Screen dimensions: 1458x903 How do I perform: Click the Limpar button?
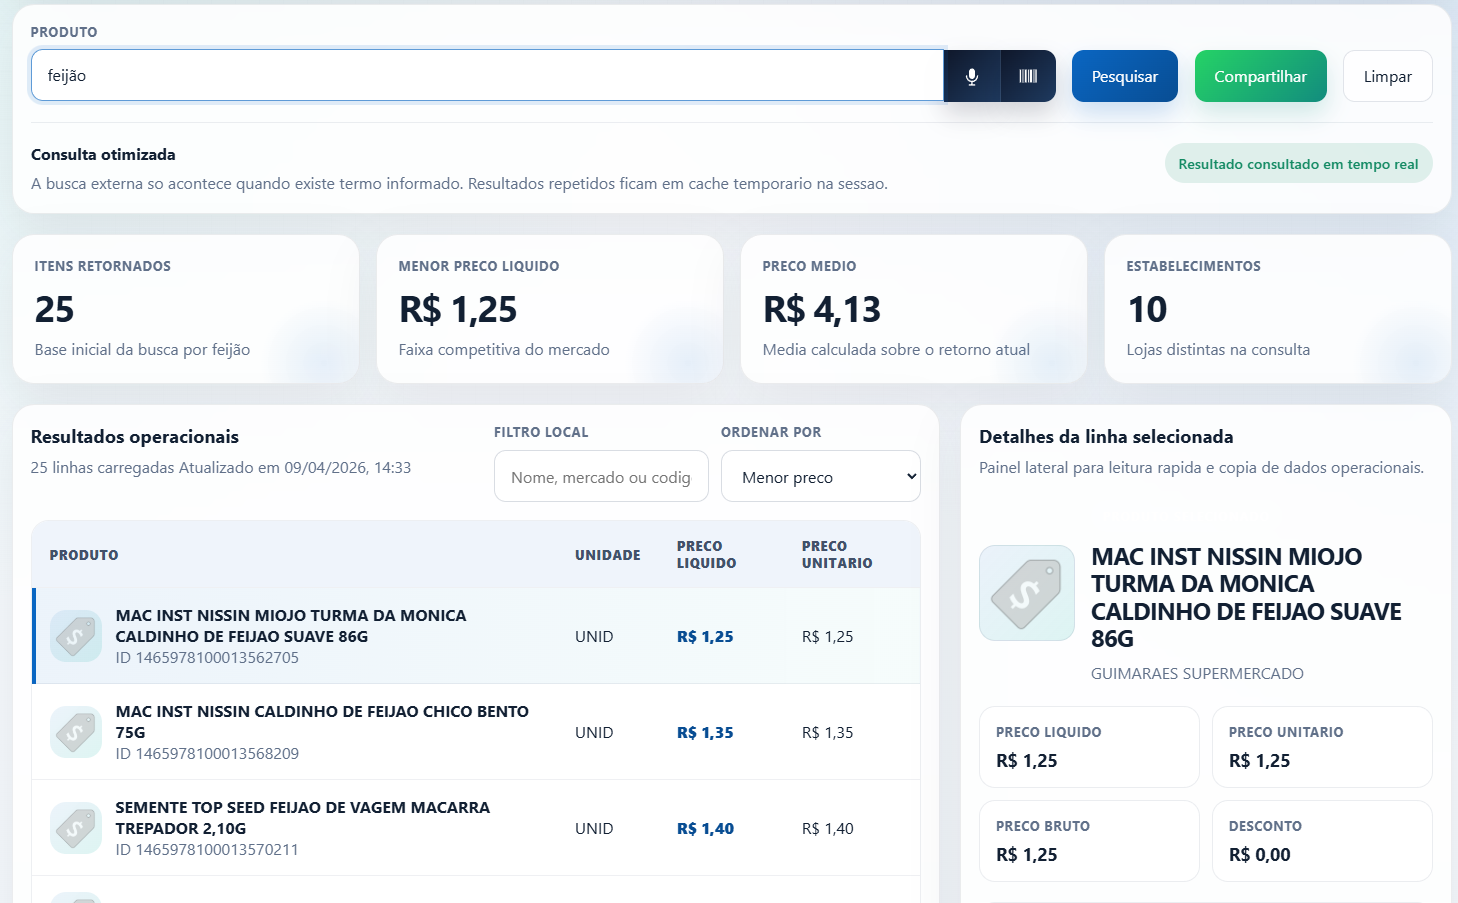click(1388, 76)
